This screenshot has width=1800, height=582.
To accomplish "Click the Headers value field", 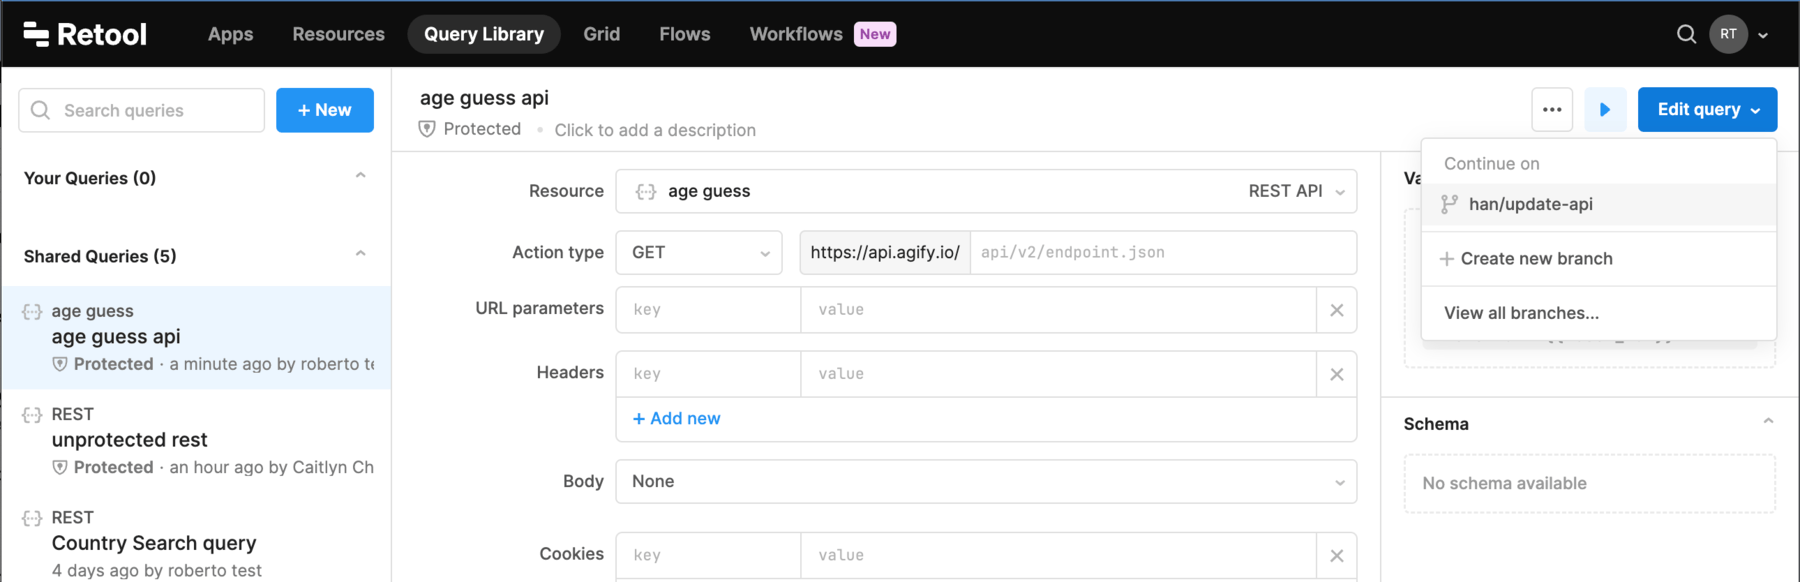I will point(1058,374).
